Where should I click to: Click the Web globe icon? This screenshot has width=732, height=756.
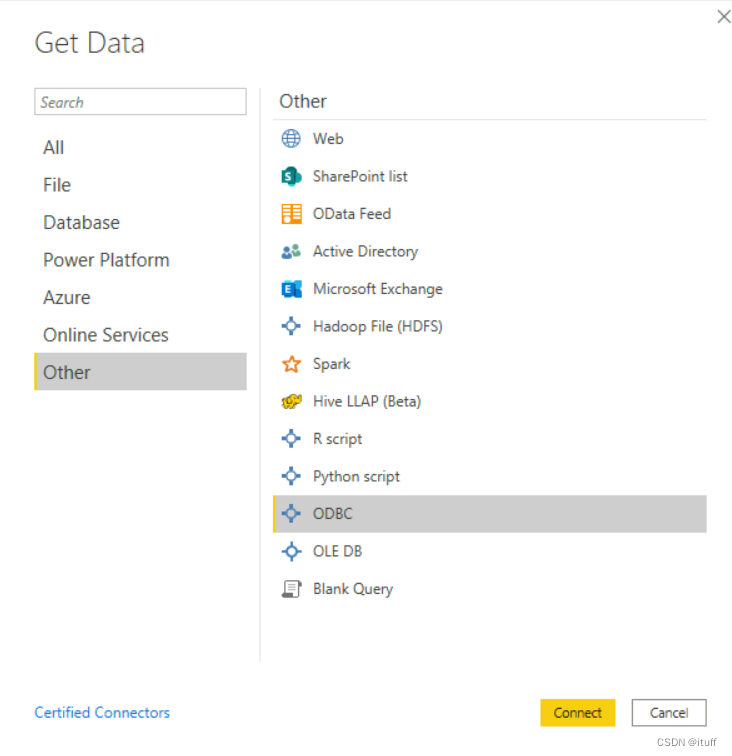[291, 139]
